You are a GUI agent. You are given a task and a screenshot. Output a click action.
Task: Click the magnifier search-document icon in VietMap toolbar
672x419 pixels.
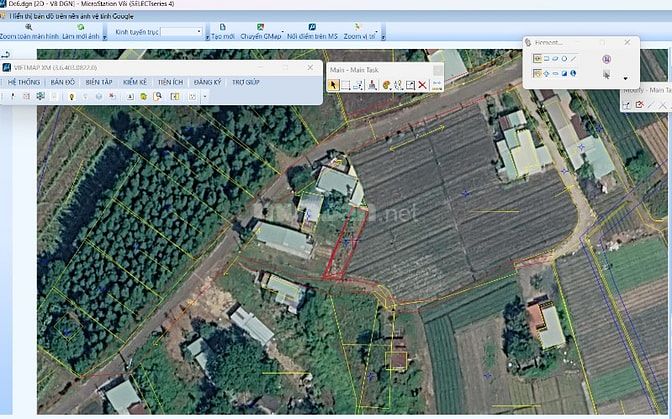(158, 96)
